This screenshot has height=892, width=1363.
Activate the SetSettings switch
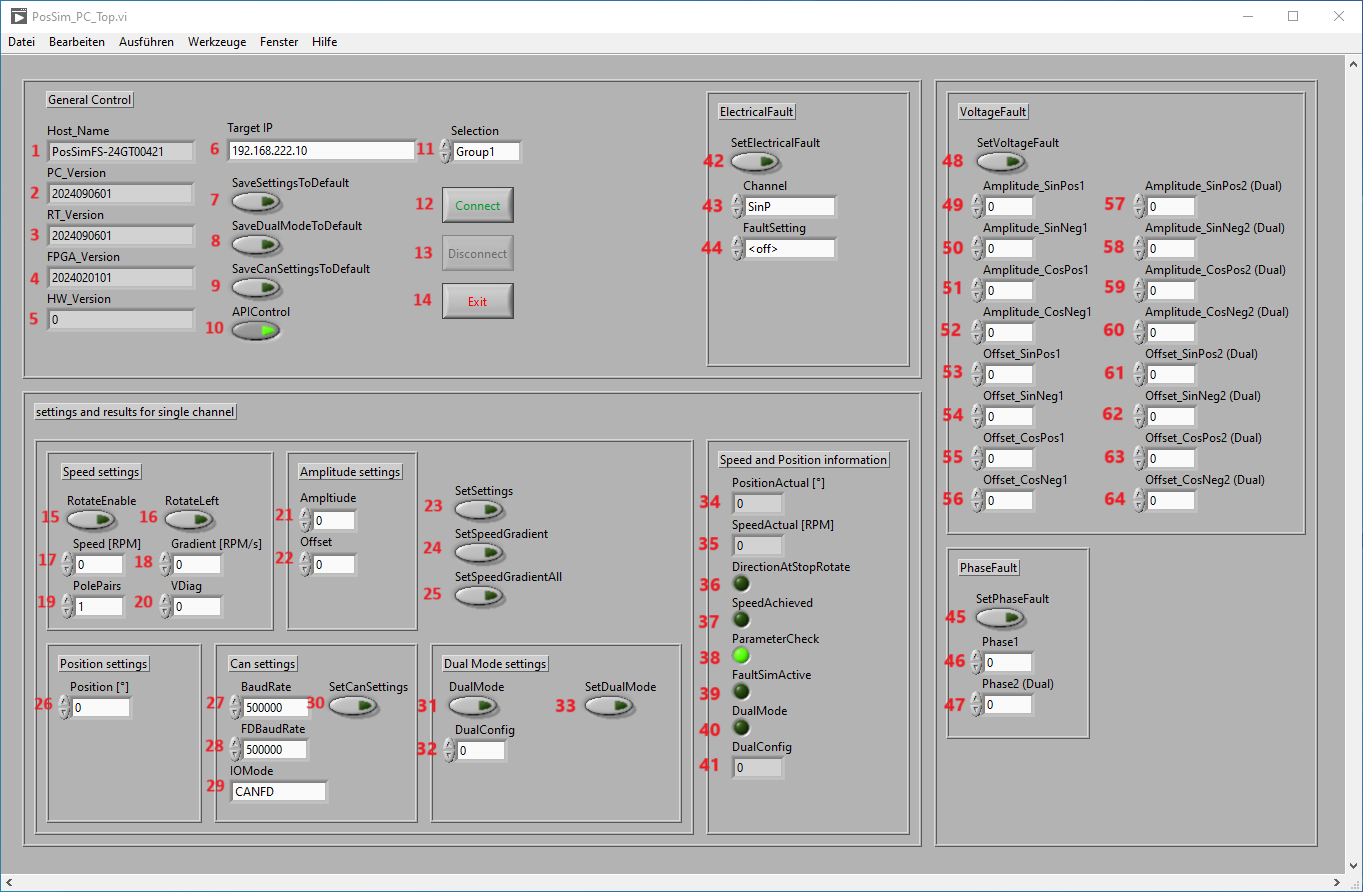479,510
